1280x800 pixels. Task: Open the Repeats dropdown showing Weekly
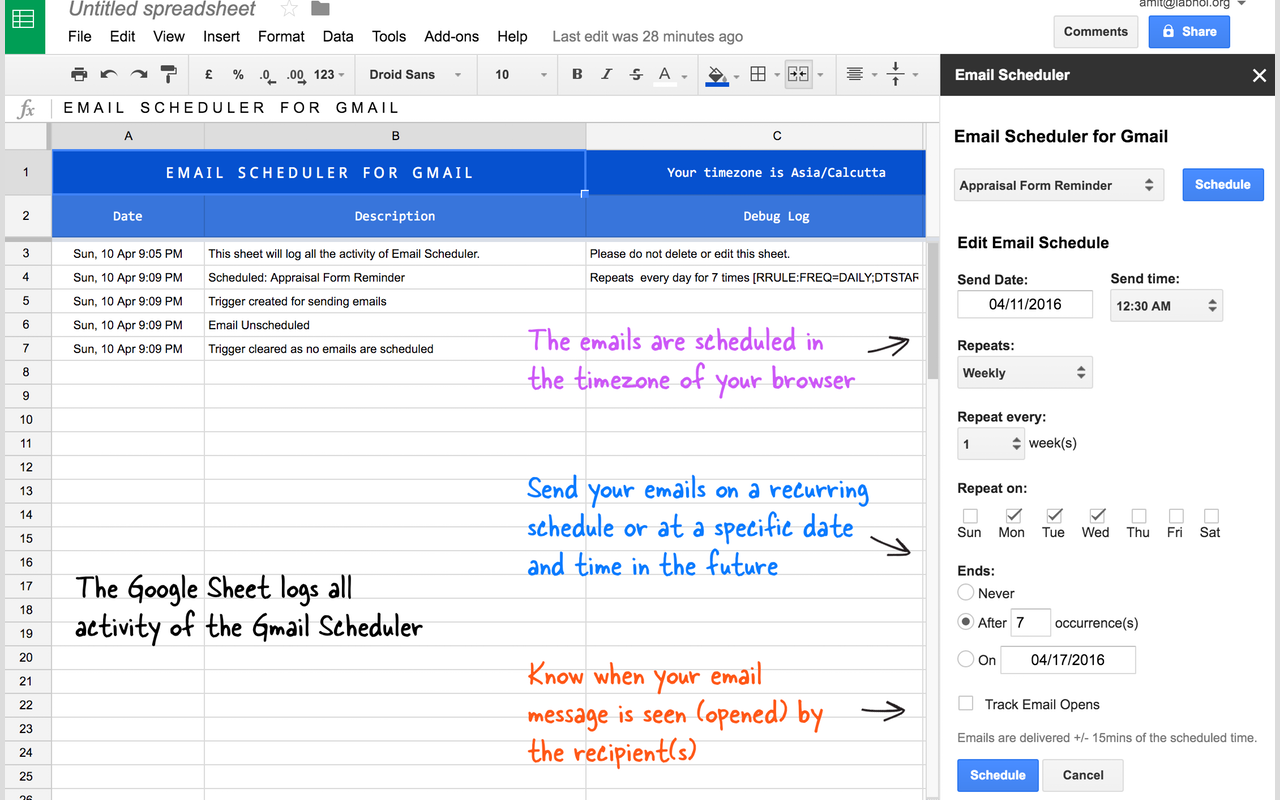coord(1025,372)
